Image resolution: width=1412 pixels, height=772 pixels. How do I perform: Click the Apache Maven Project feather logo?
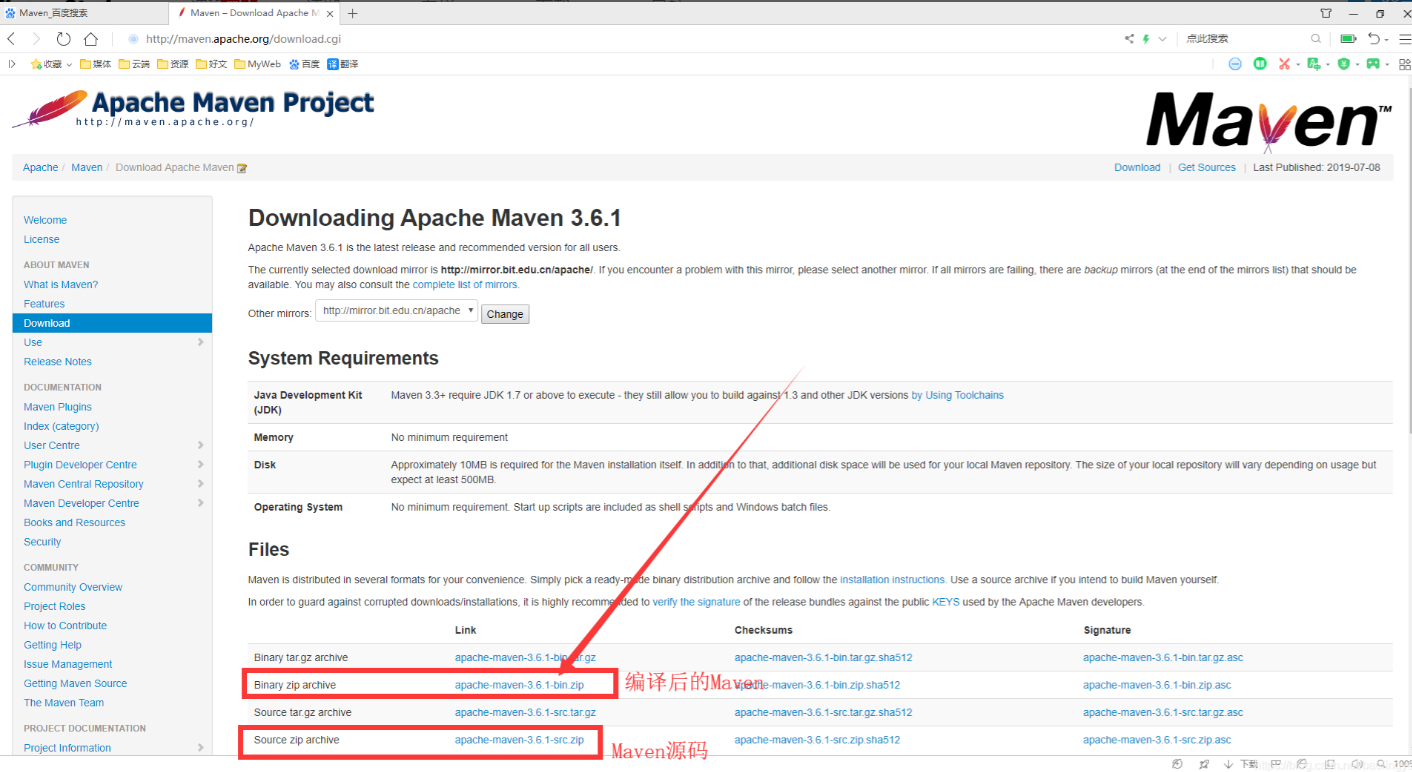(193, 108)
